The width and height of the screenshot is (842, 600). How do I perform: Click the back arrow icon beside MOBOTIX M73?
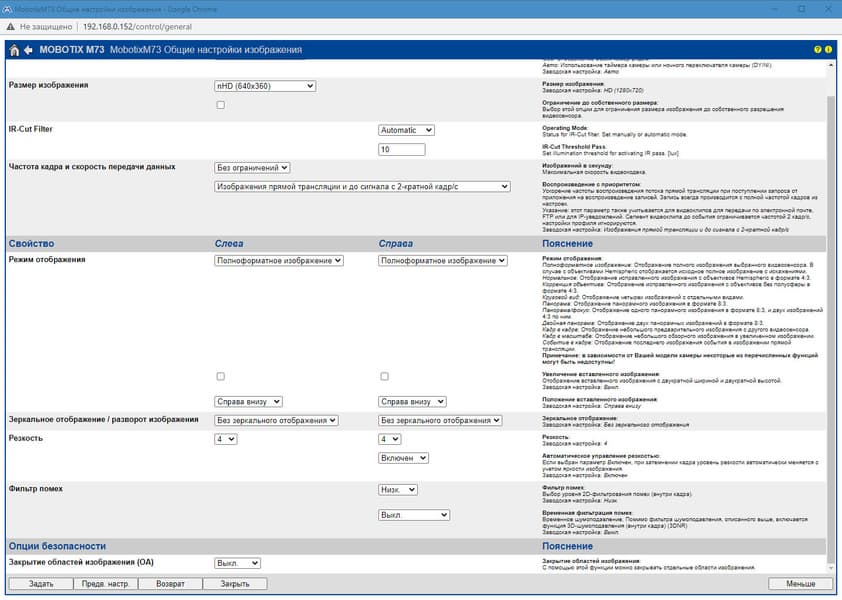coord(28,50)
